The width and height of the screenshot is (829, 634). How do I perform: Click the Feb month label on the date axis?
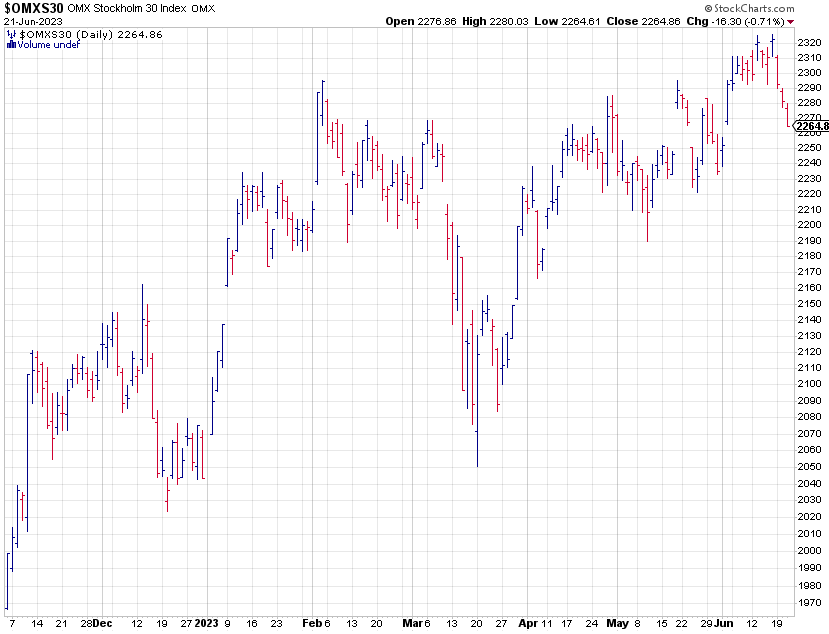point(312,623)
